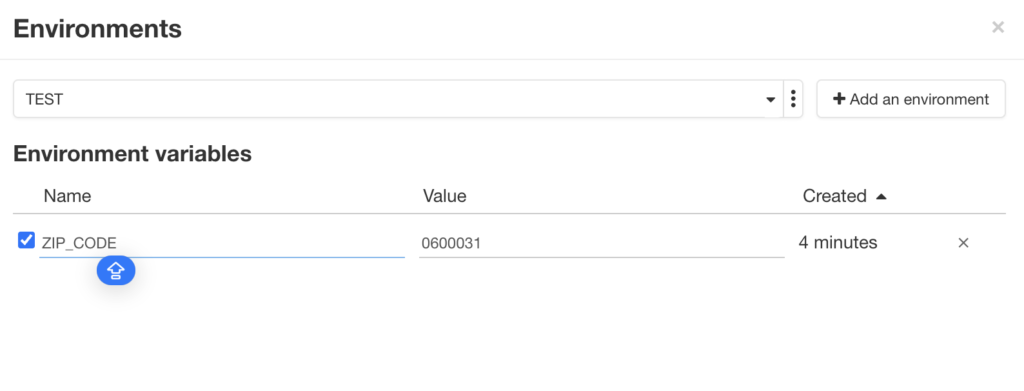Click the TEST label inside the selector
Image resolution: width=1024 pixels, height=391 pixels.
[x=44, y=100]
